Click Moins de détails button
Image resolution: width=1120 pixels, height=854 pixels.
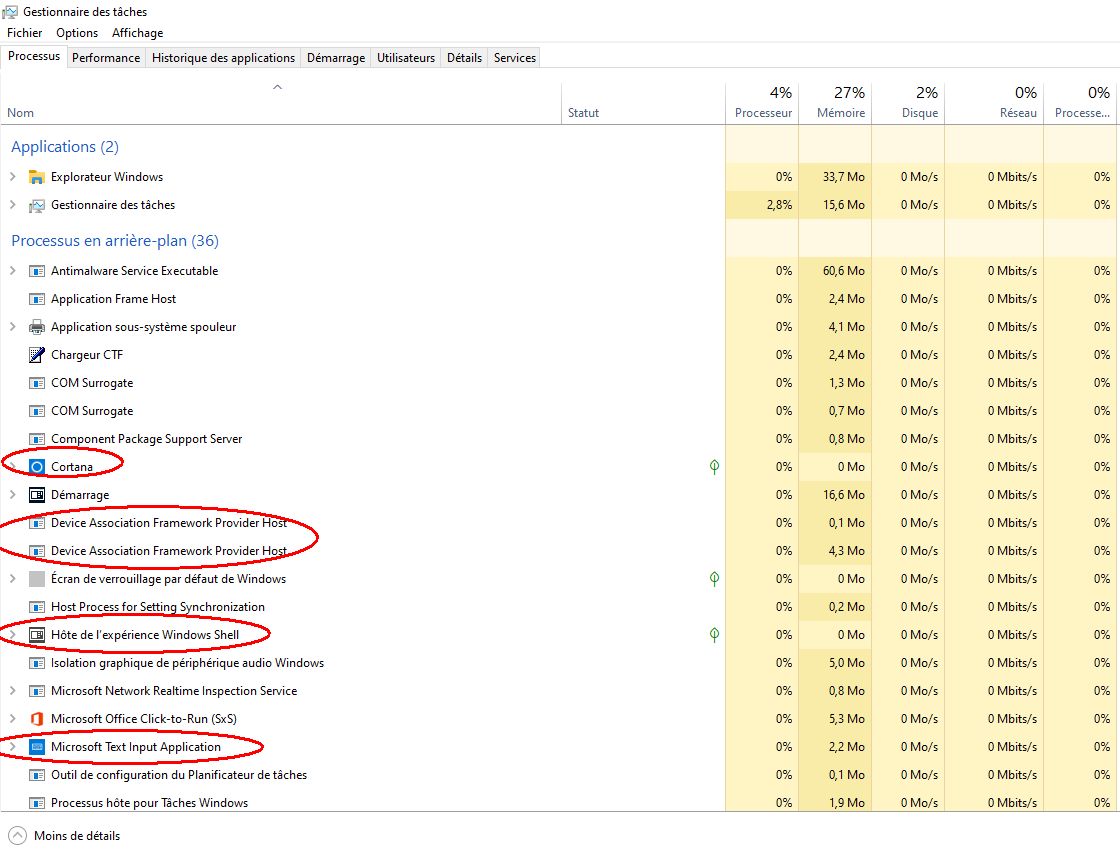click(65, 836)
